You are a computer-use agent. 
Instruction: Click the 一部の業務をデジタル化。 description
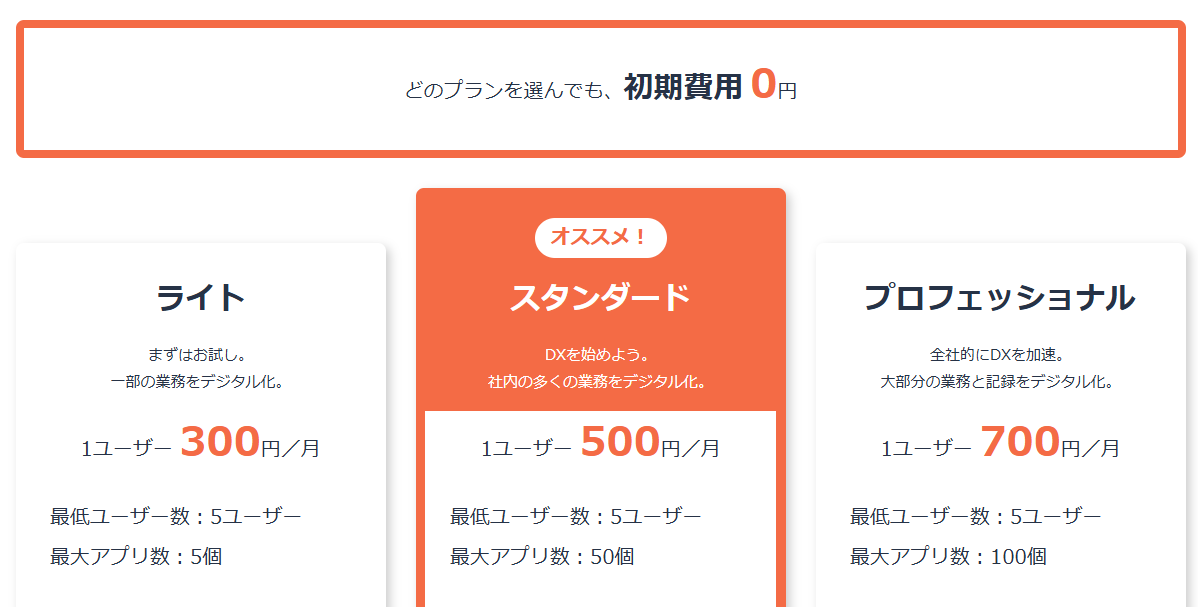(201, 382)
